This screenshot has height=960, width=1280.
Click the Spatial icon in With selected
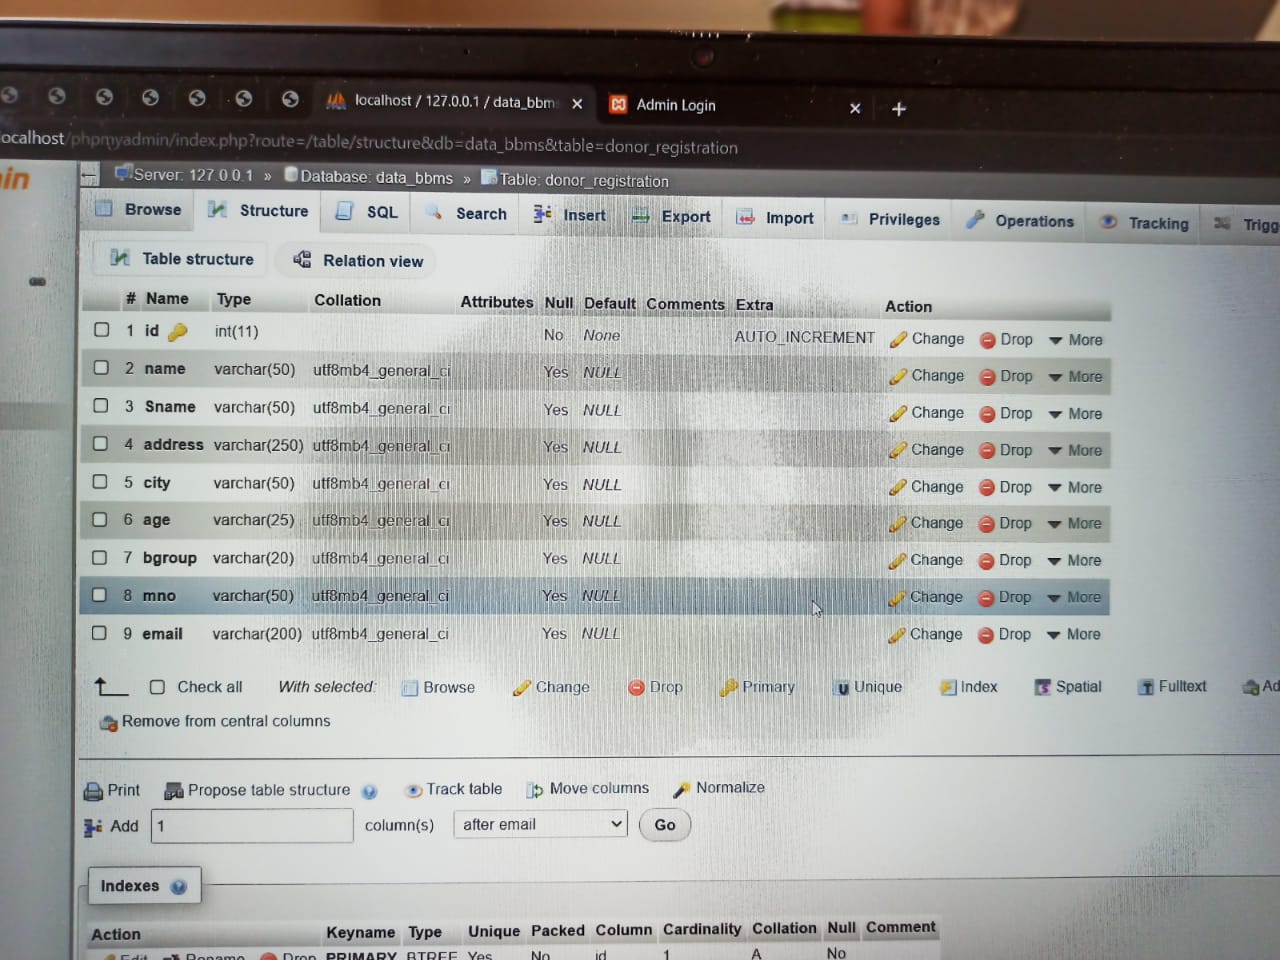coord(1043,687)
